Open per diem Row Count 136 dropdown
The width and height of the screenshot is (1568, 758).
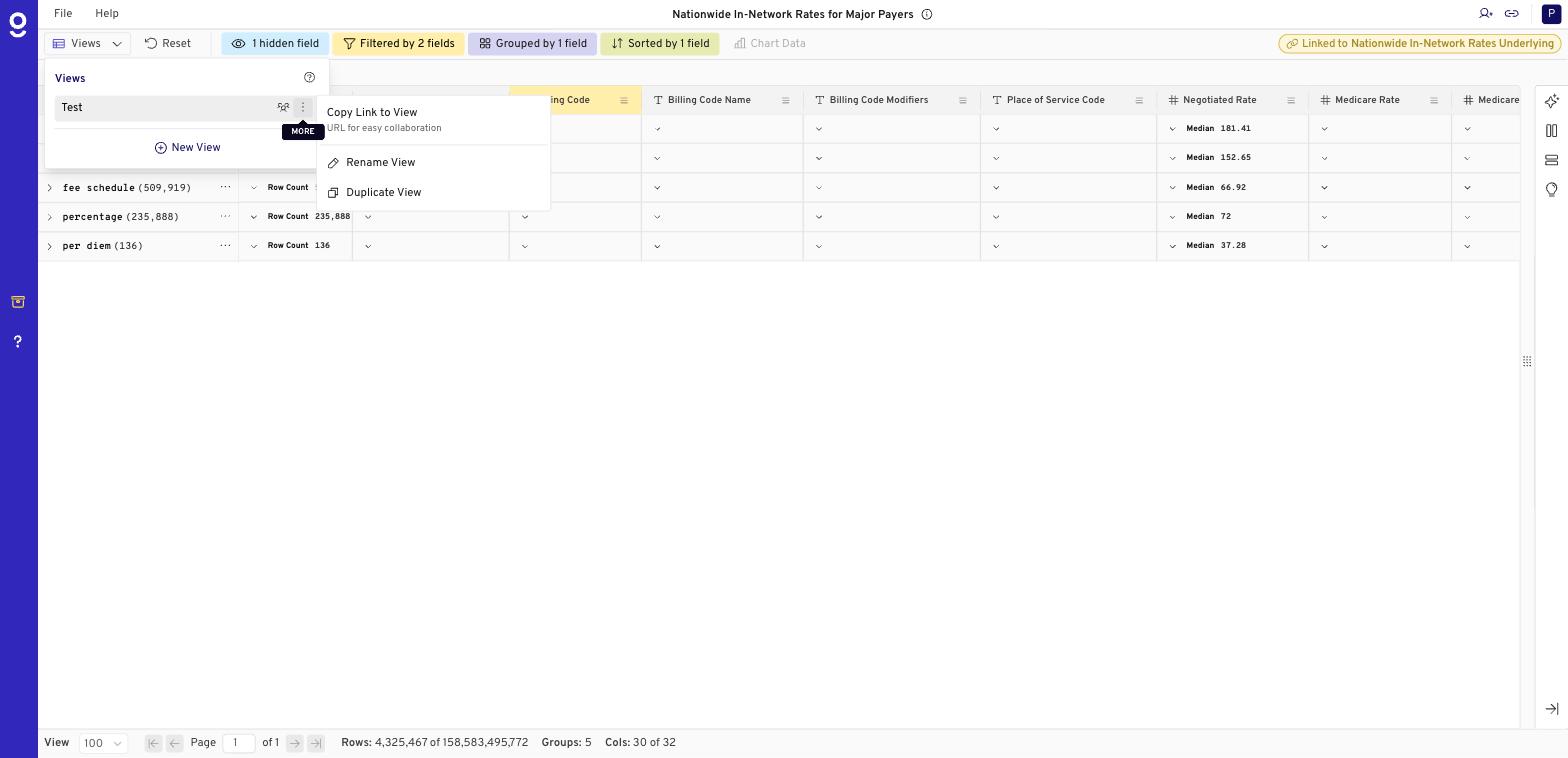(254, 246)
